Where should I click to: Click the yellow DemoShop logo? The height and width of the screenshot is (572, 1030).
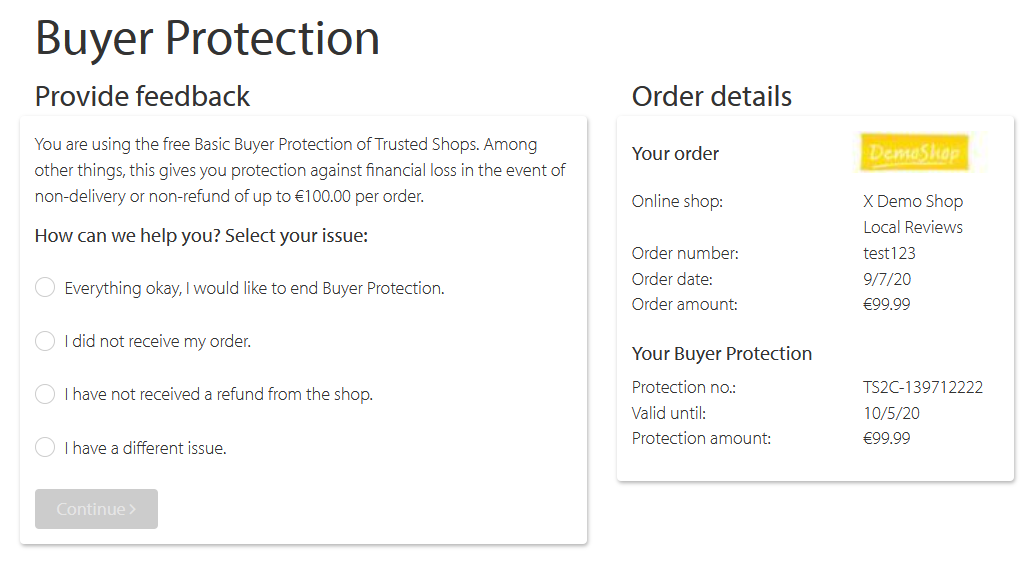(914, 153)
